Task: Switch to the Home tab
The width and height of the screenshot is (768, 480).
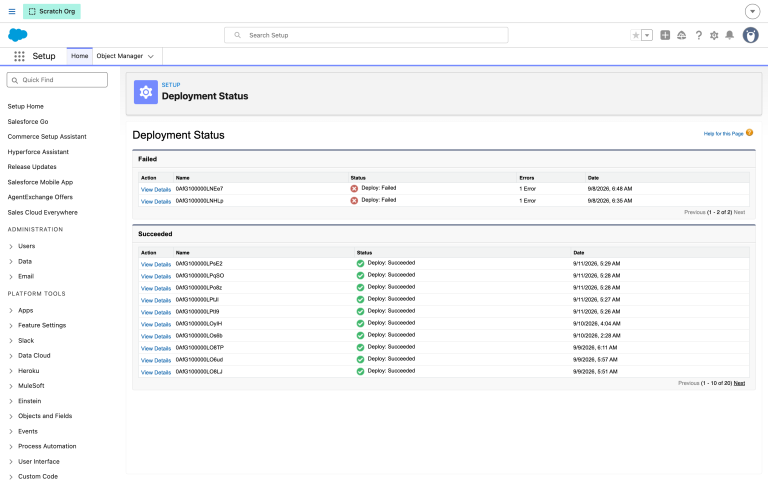Action: [79, 56]
